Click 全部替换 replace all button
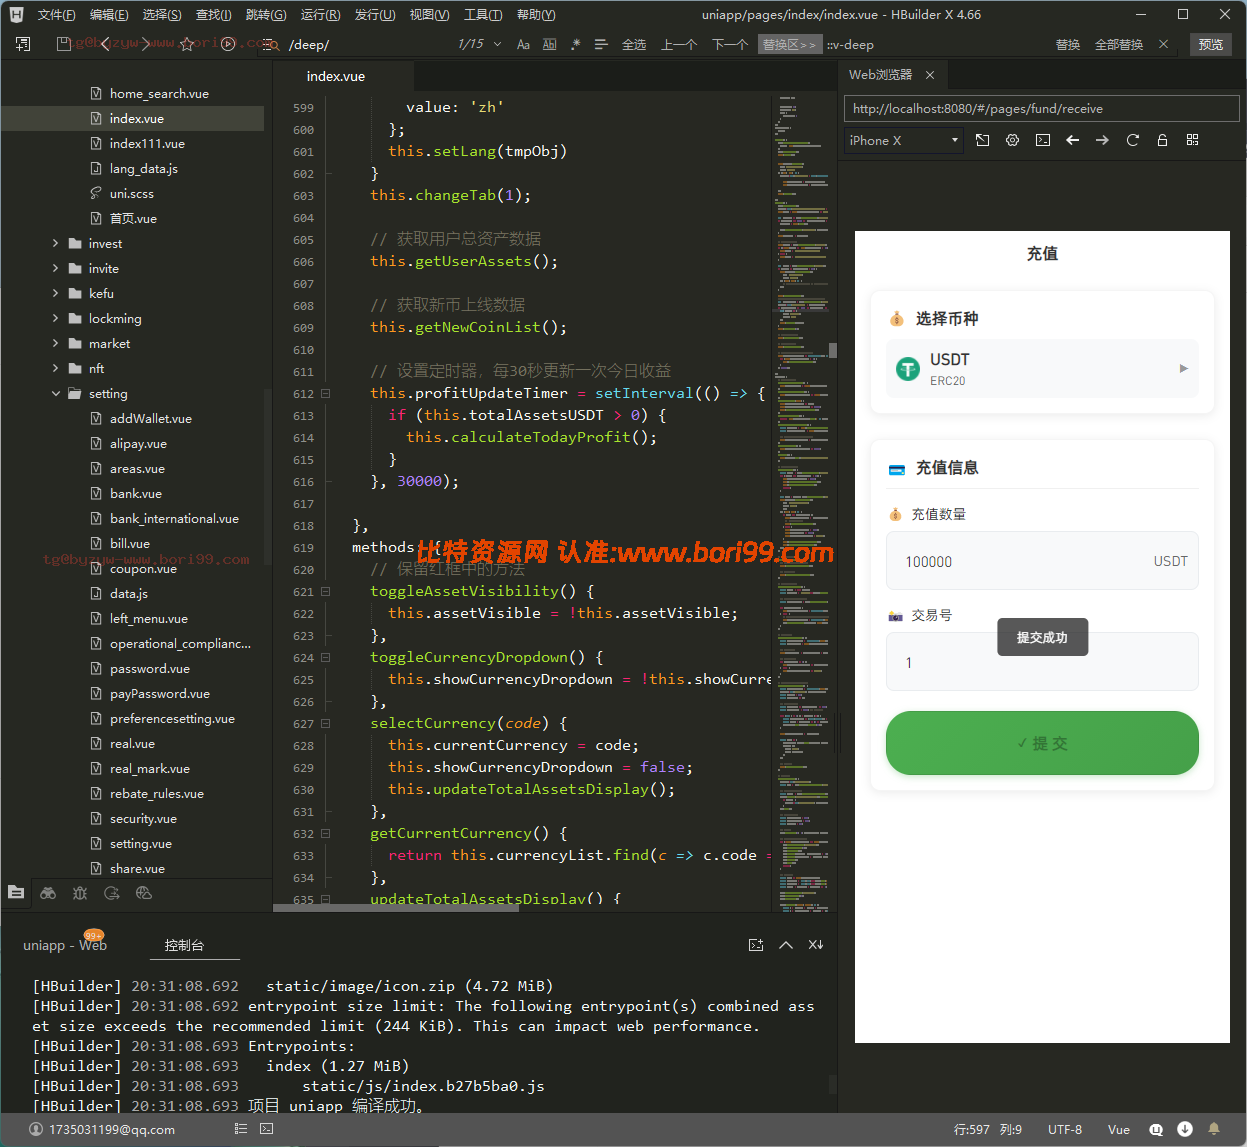 1119,44
